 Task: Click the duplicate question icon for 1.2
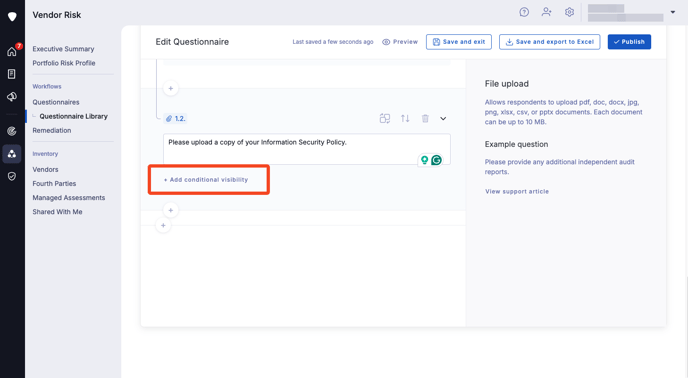(385, 119)
